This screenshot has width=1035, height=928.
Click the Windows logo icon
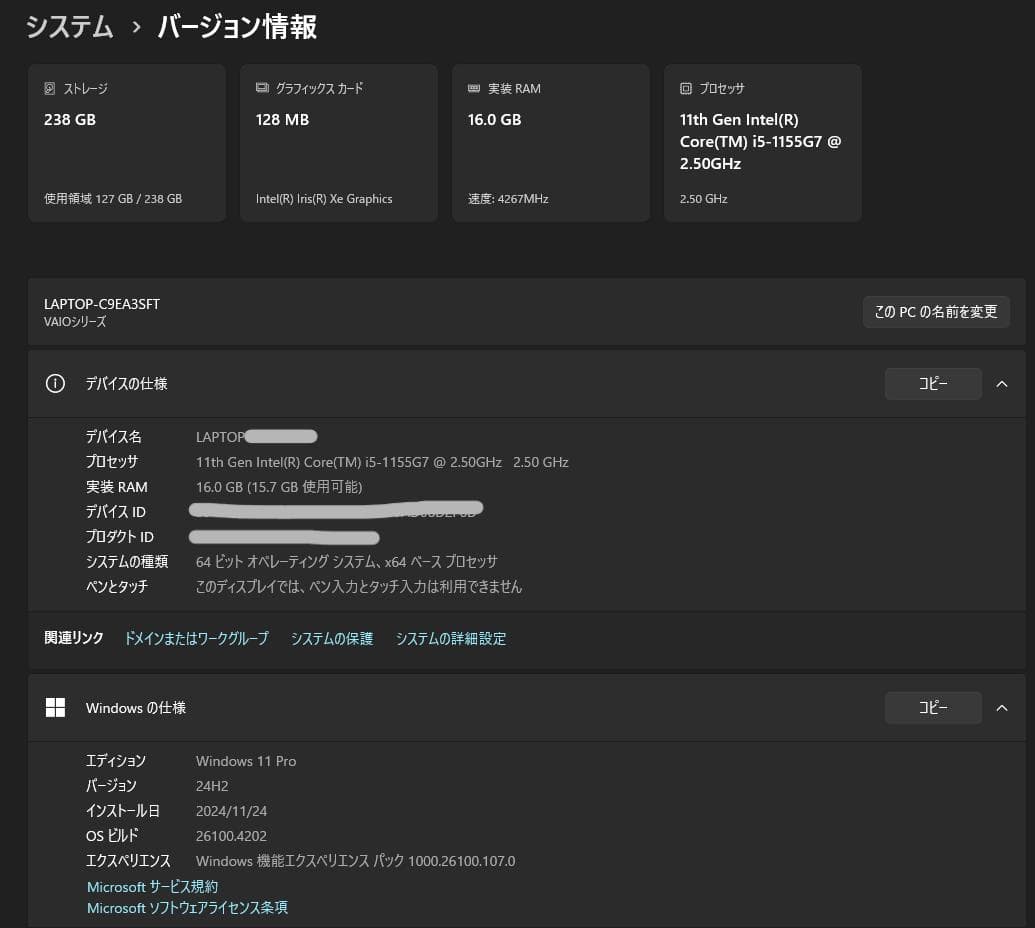point(55,708)
